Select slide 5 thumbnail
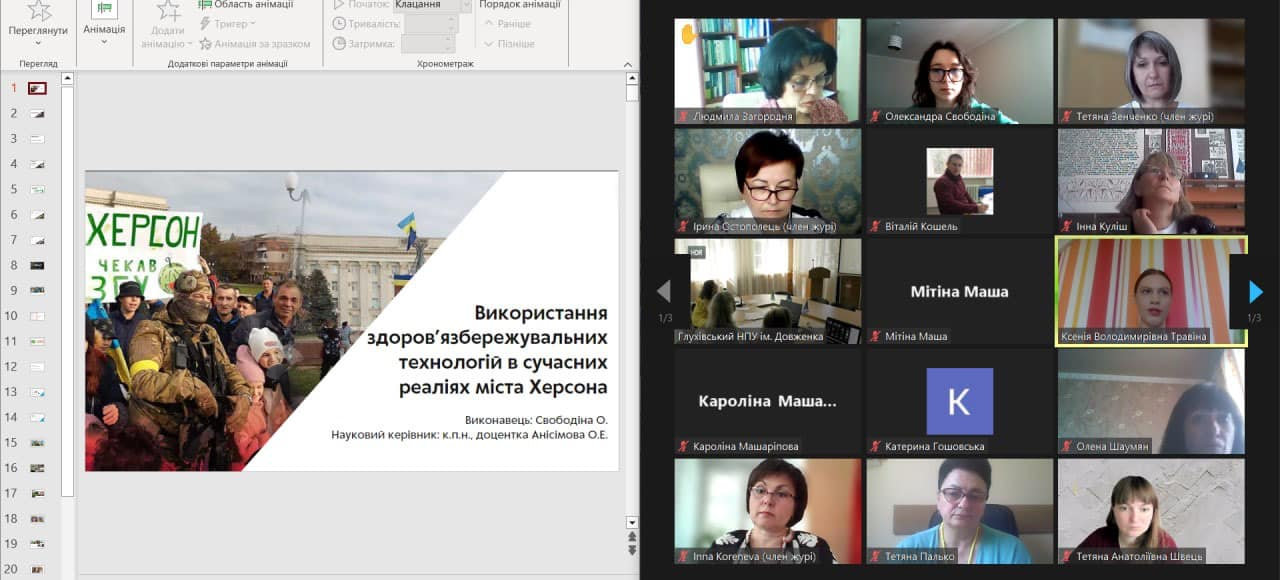 click(x=37, y=189)
